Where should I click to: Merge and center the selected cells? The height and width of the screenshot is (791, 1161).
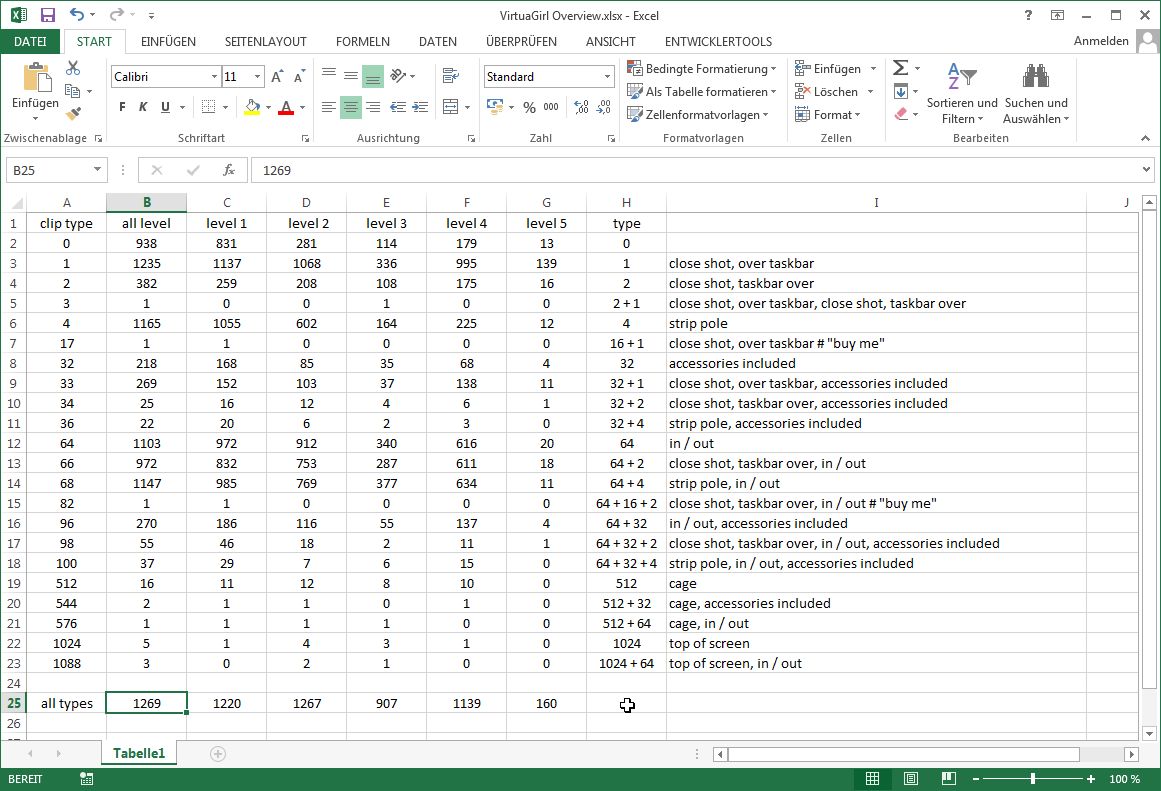point(450,107)
